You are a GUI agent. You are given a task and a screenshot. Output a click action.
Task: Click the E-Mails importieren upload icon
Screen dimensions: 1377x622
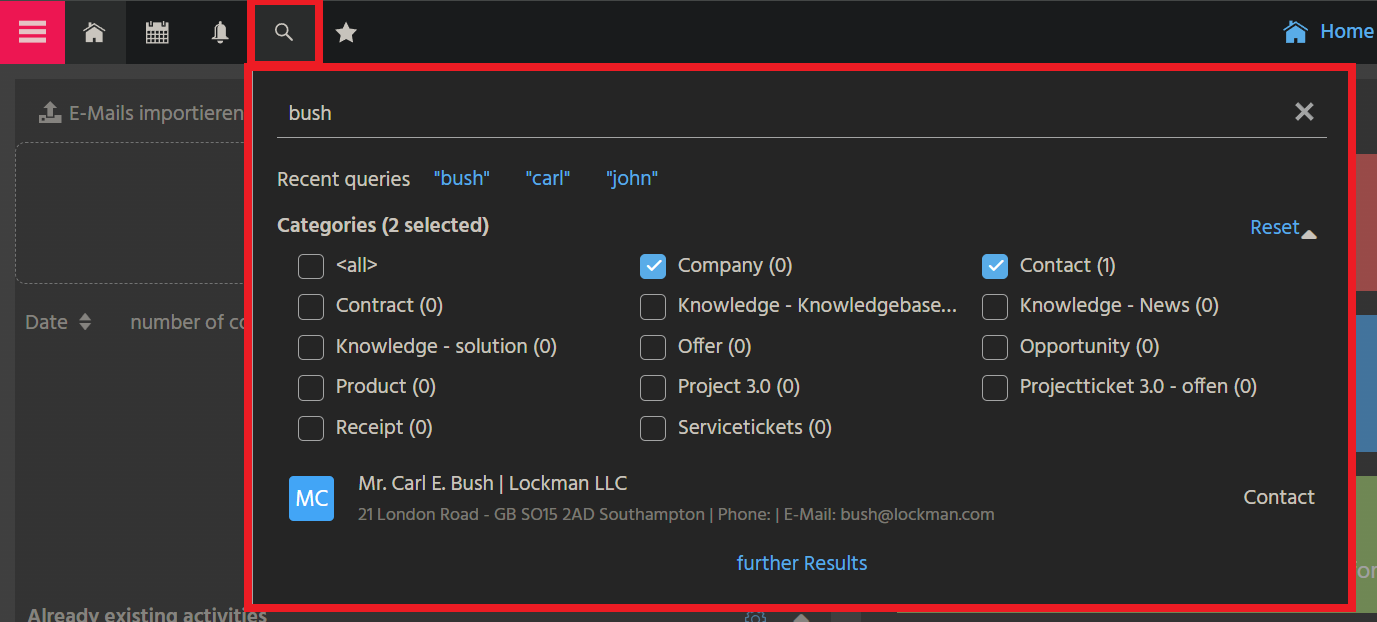click(x=50, y=113)
